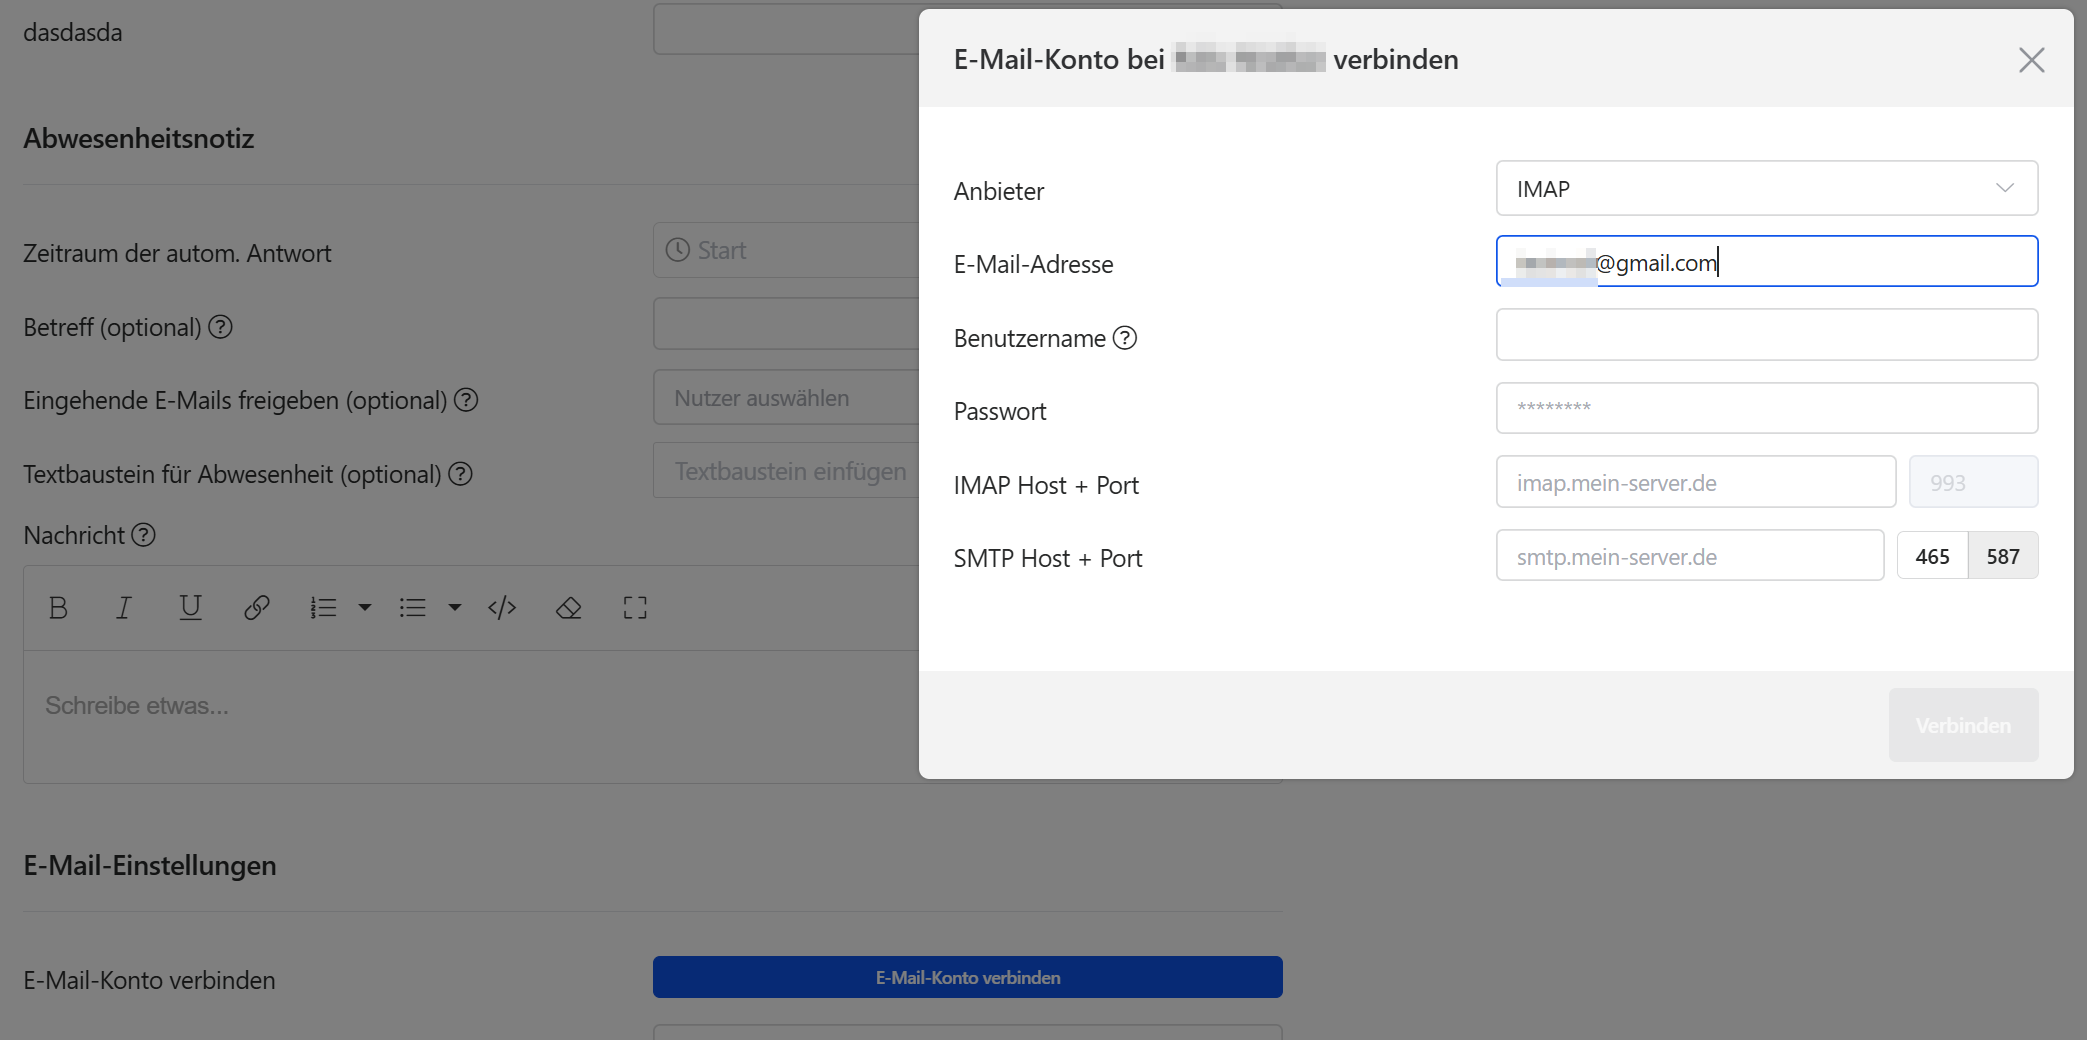Click the Verbinden button
Screen dimensions: 2087x1040
1963,725
